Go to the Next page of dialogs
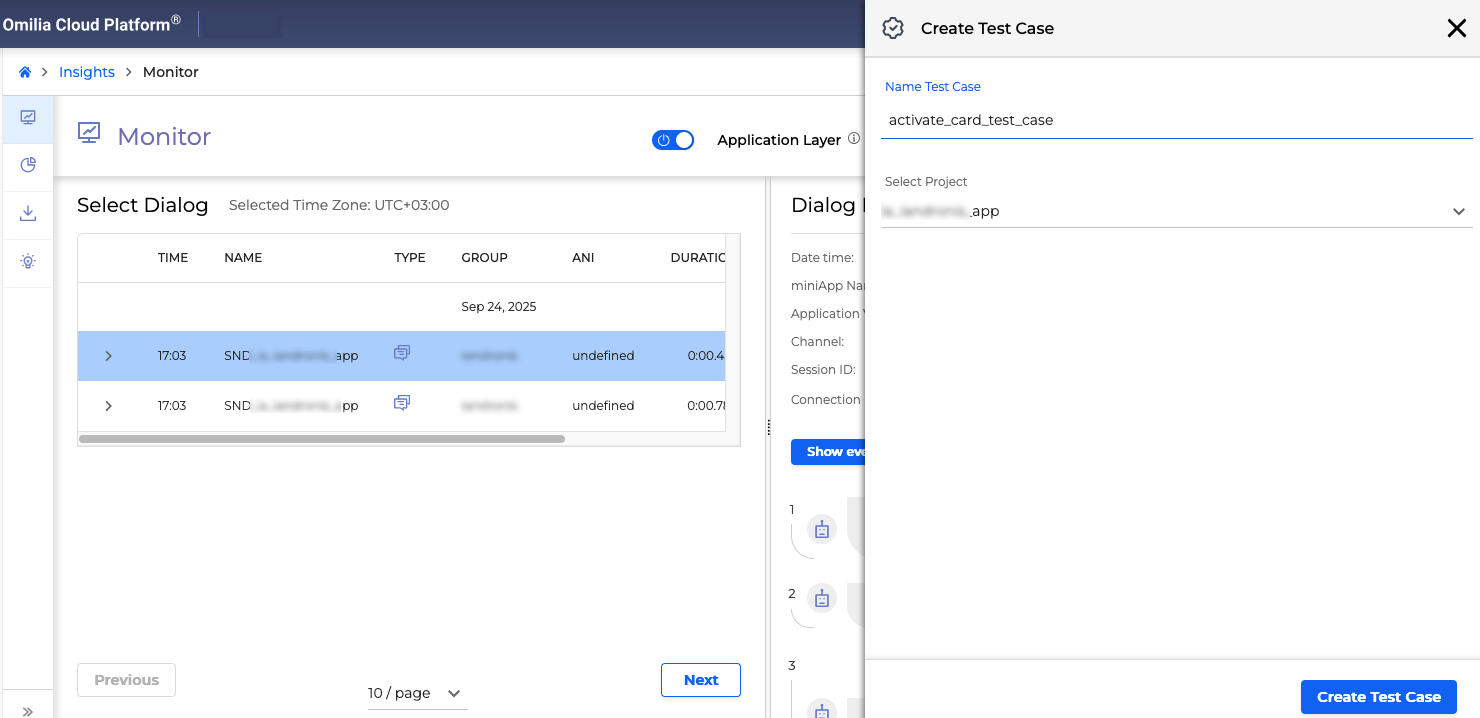The image size is (1480, 718). [x=700, y=679]
